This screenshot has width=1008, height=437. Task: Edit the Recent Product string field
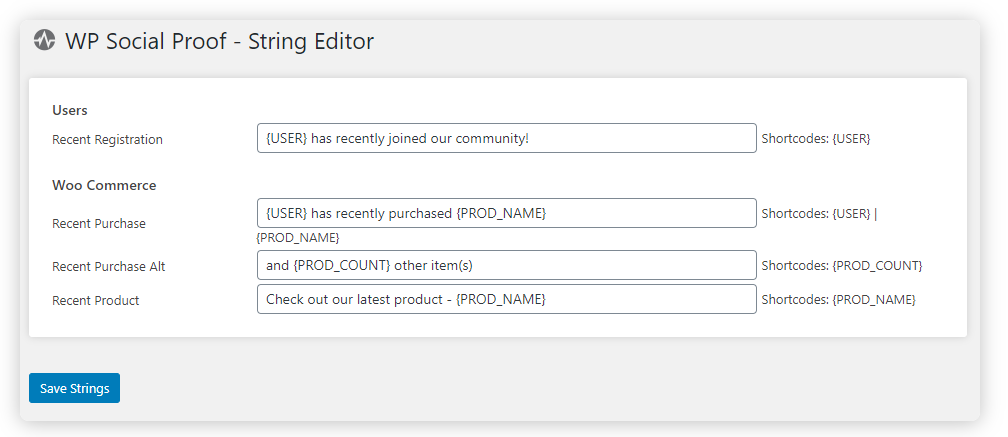tap(507, 299)
